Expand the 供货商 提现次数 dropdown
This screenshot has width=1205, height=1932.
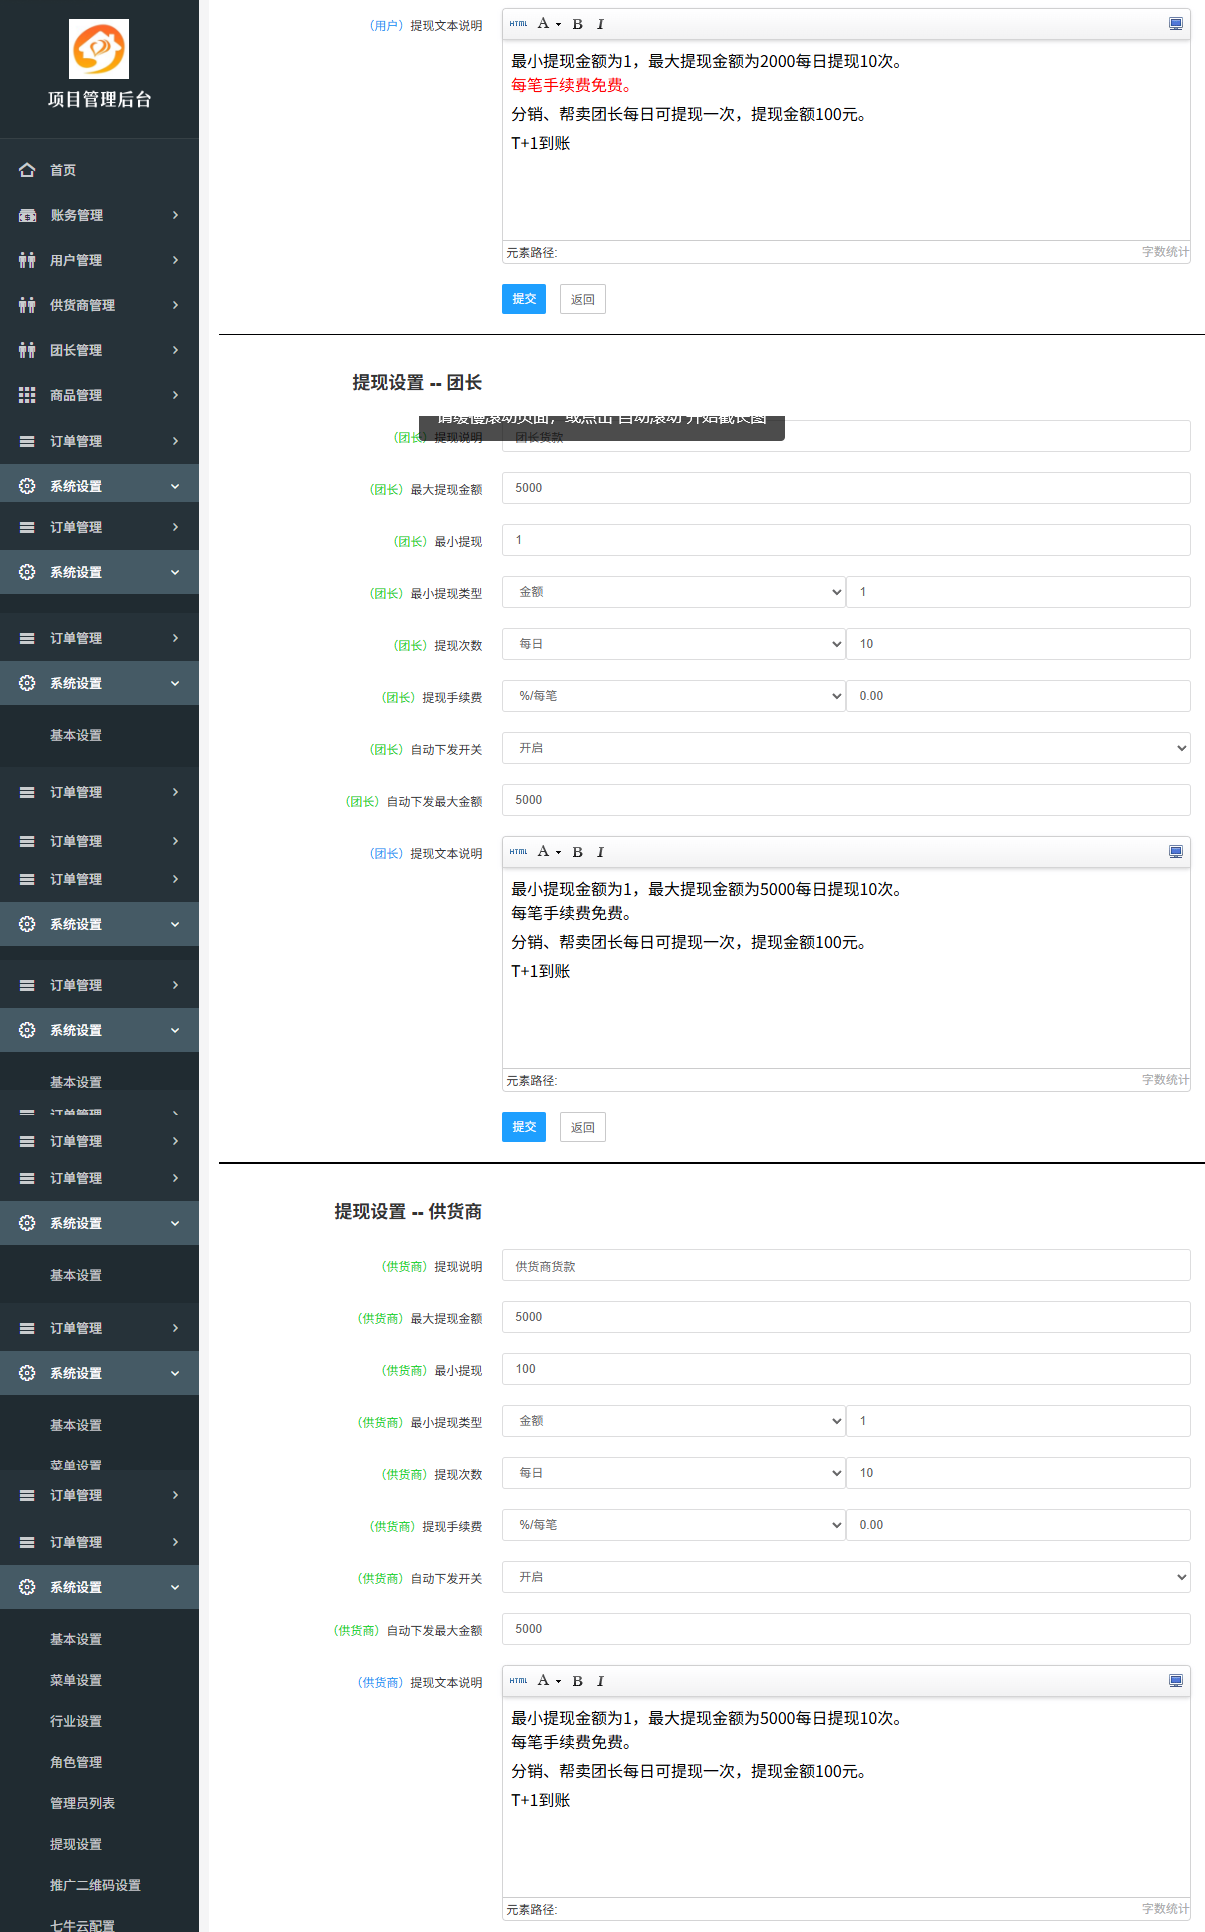pyautogui.click(x=674, y=1473)
